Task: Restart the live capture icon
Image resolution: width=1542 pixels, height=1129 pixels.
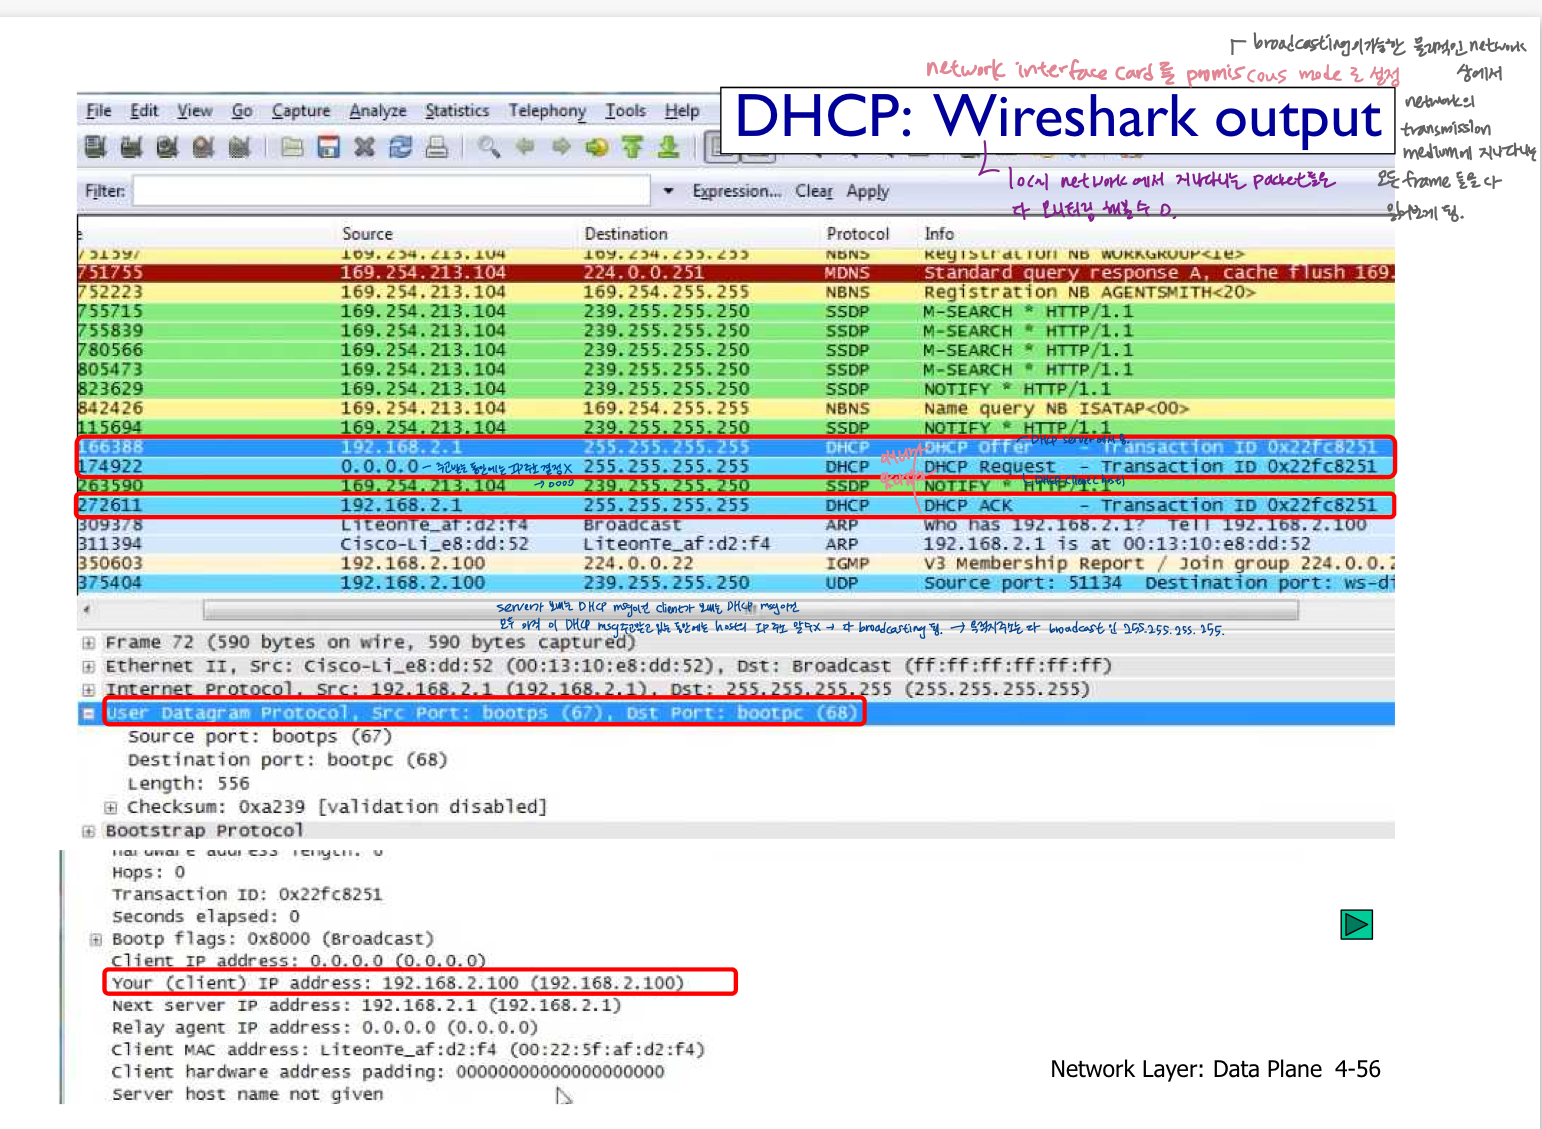Action: (x=239, y=147)
